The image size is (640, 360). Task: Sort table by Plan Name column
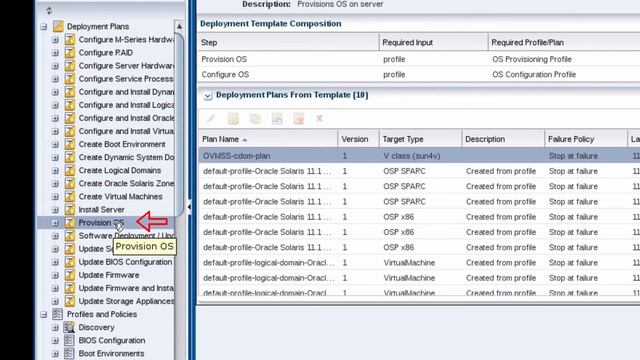[268, 139]
